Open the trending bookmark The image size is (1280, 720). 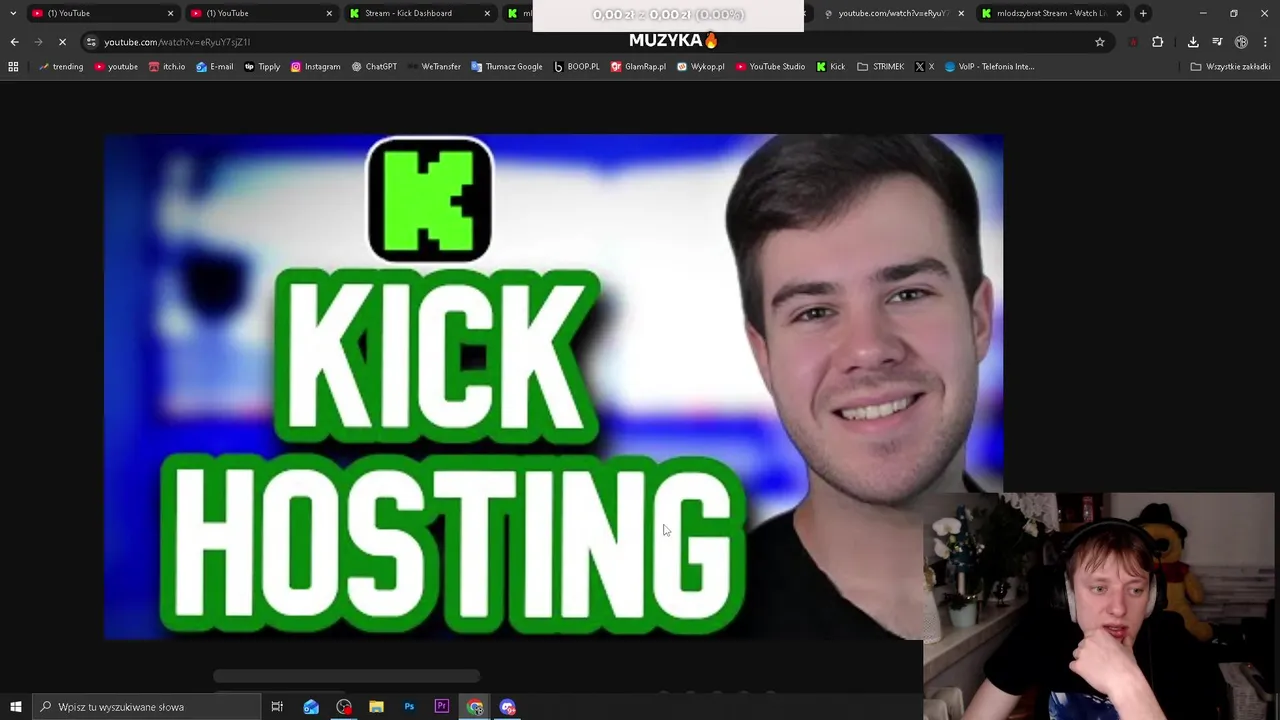pos(61,67)
